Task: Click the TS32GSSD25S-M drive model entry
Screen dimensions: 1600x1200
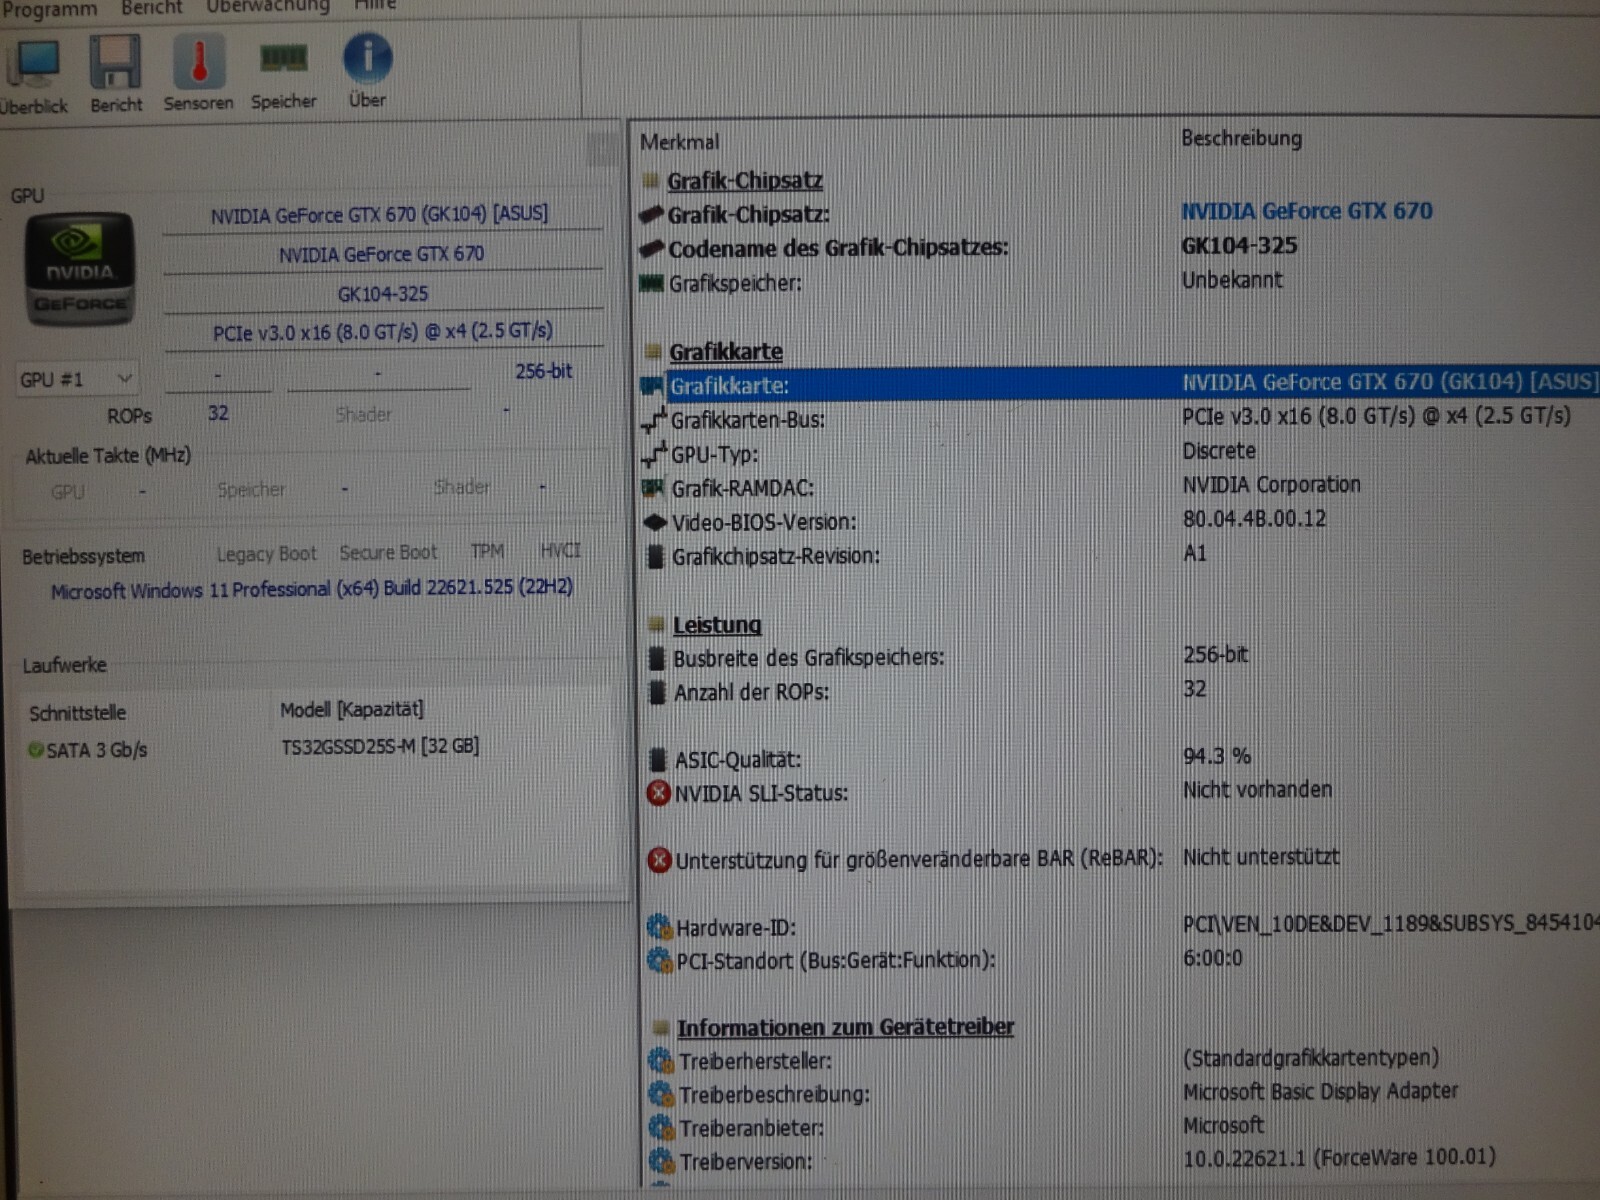Action: tap(380, 746)
